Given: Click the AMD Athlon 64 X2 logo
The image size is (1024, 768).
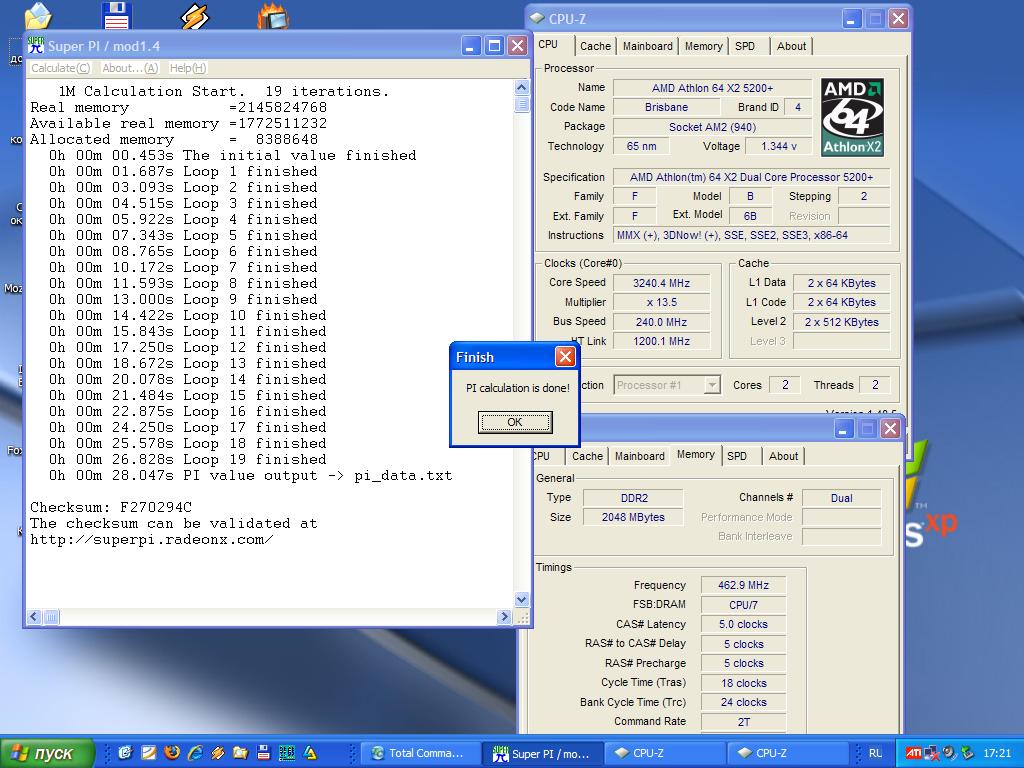Looking at the screenshot, I should [x=852, y=118].
